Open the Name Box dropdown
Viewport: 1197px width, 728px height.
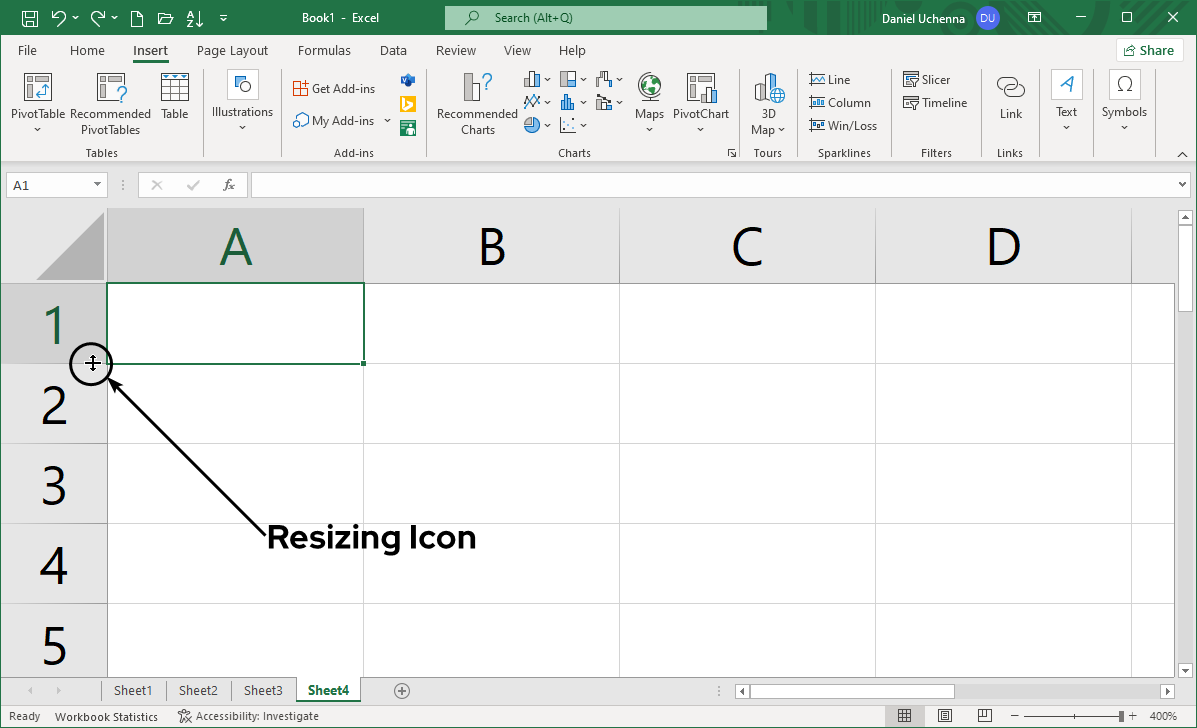96,184
